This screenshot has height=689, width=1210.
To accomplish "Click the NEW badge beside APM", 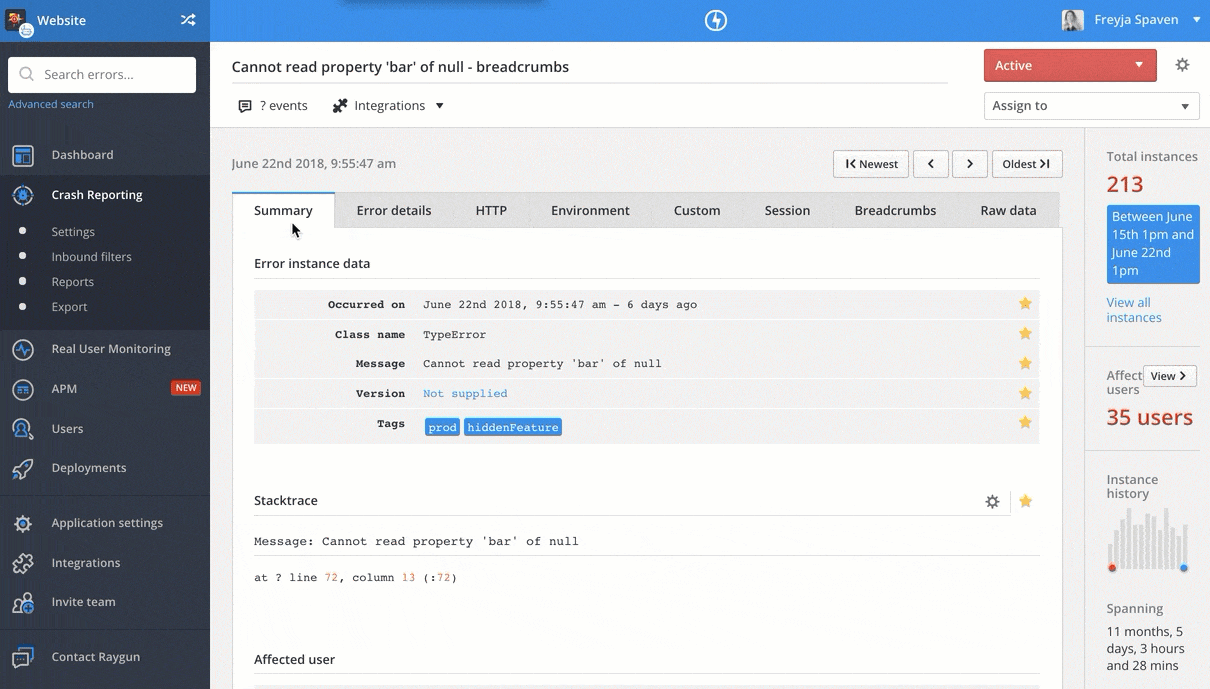I will (x=186, y=388).
